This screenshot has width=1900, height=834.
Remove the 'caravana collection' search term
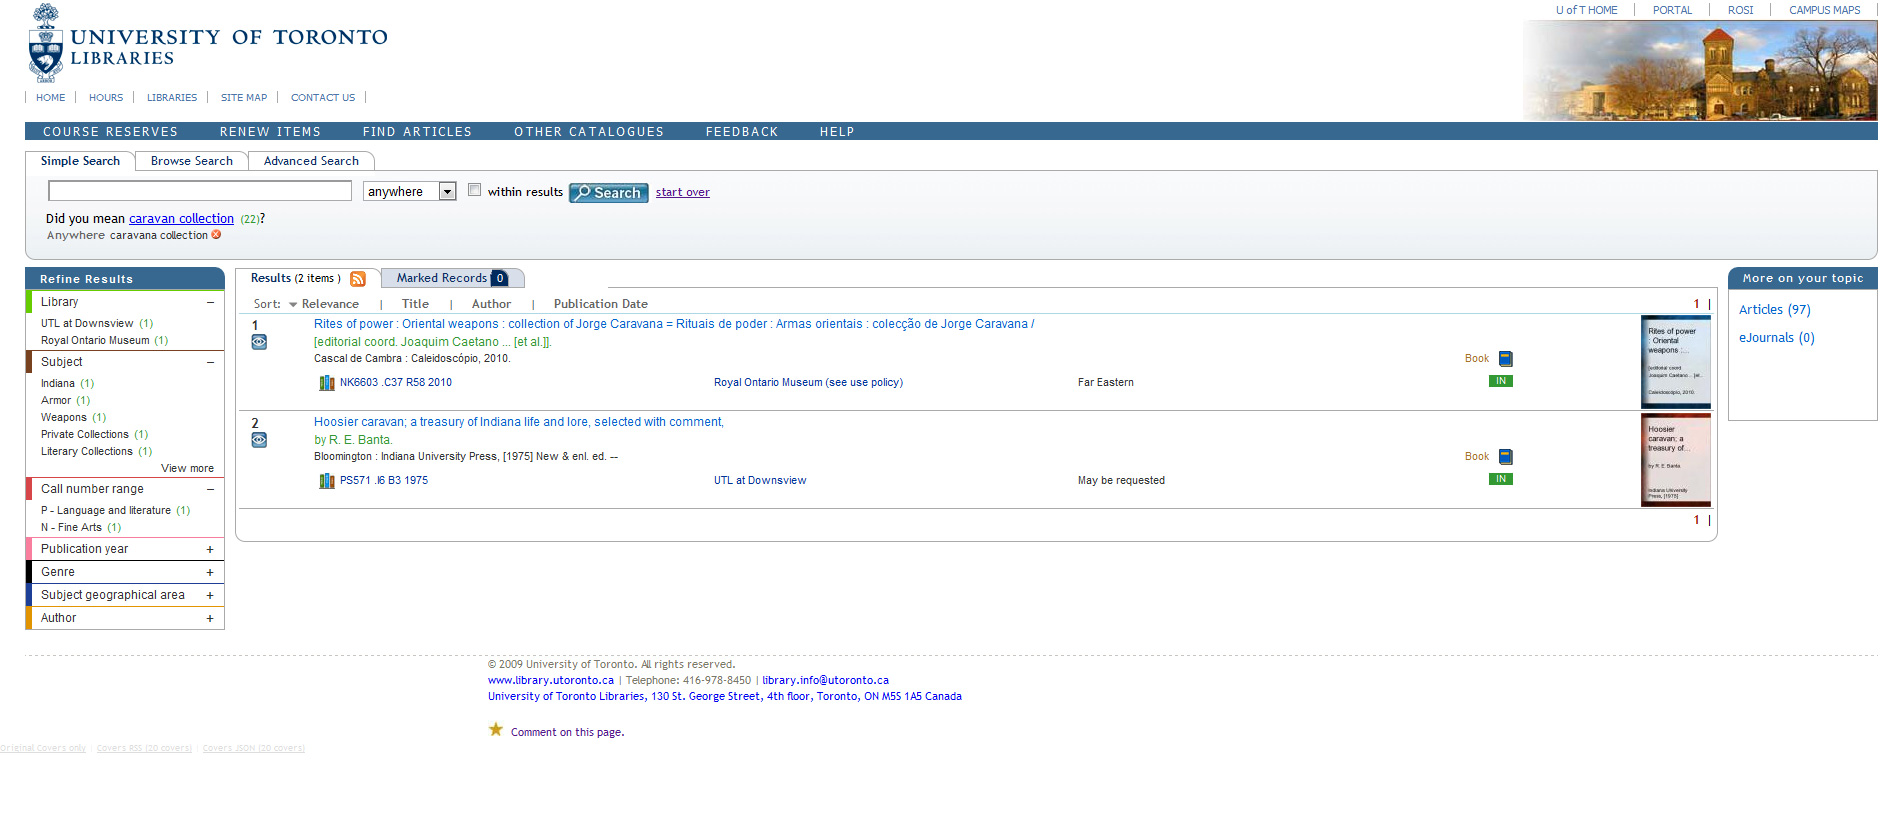coord(216,235)
